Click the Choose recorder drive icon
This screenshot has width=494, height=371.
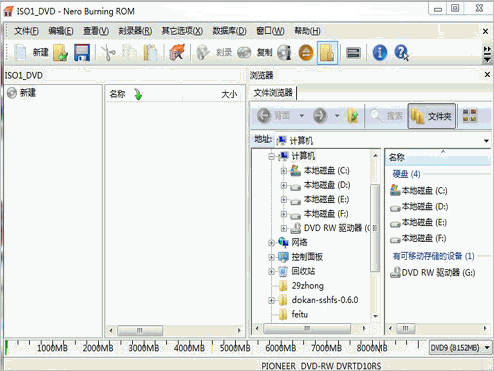tap(353, 52)
